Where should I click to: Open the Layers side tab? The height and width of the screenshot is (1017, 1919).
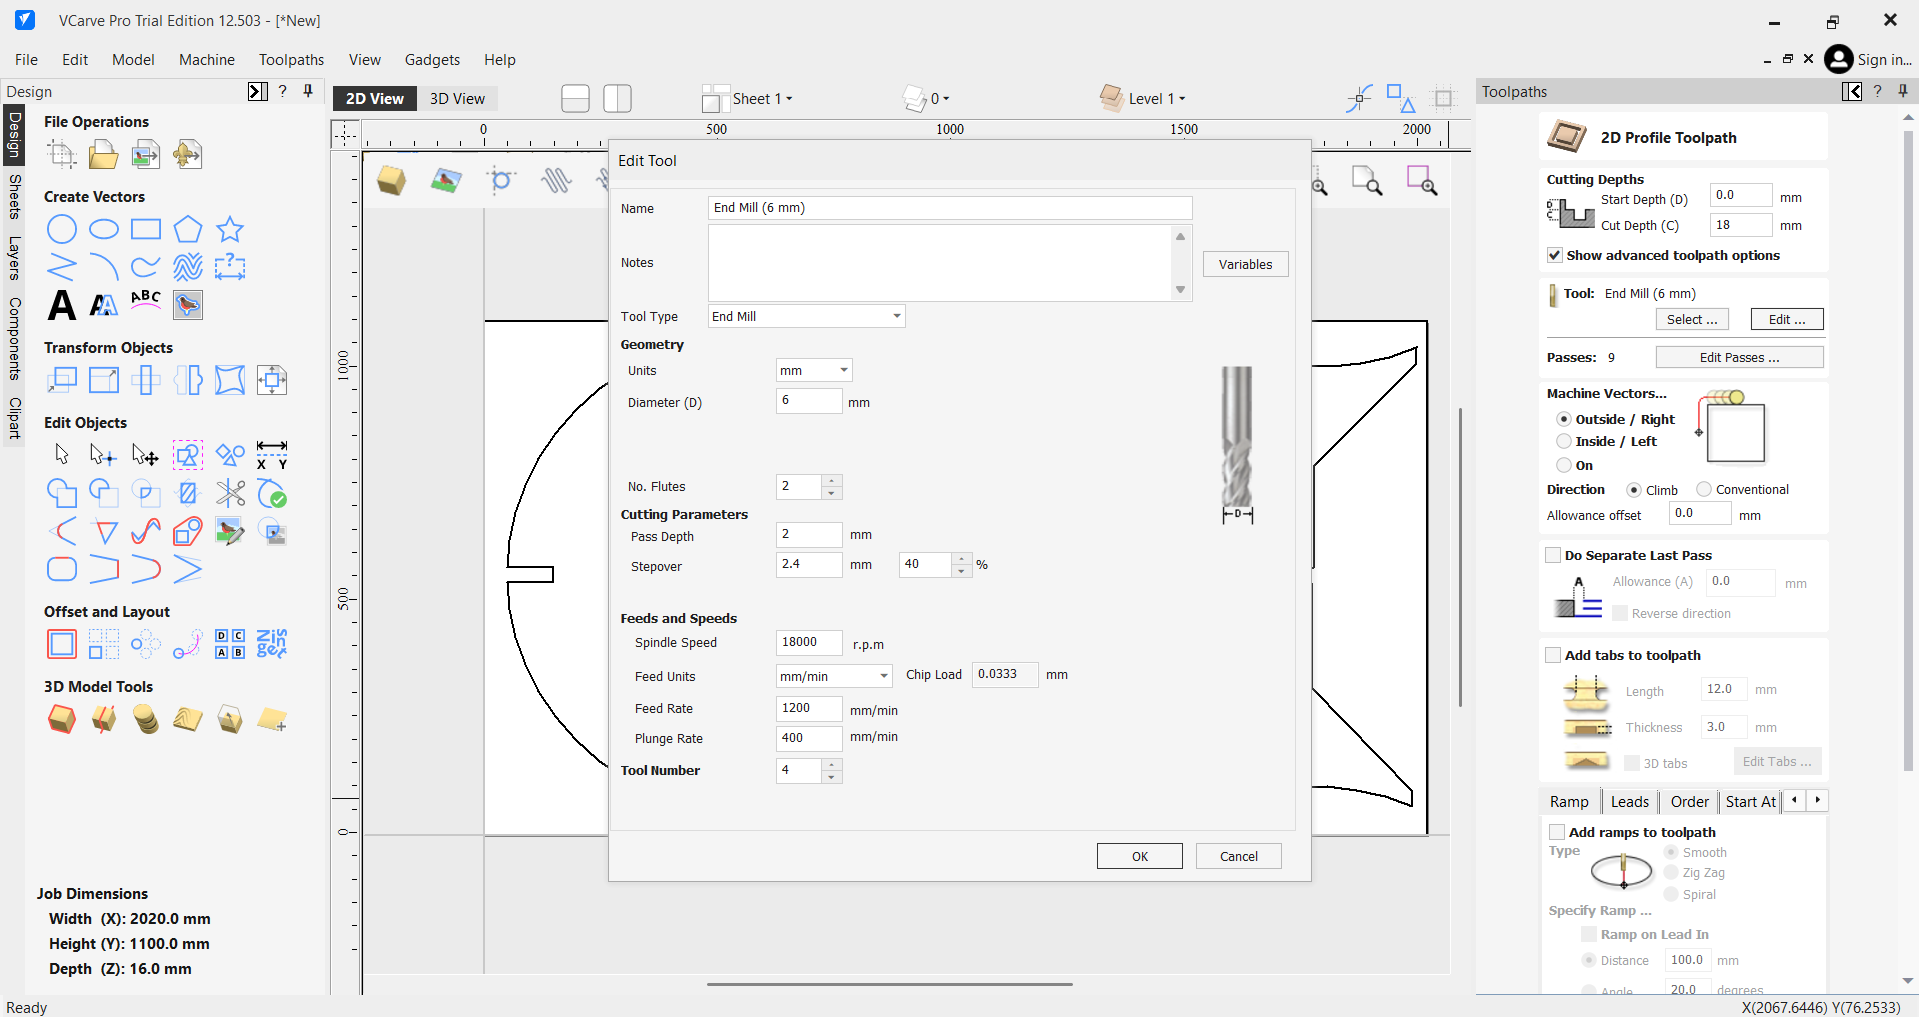pos(14,258)
